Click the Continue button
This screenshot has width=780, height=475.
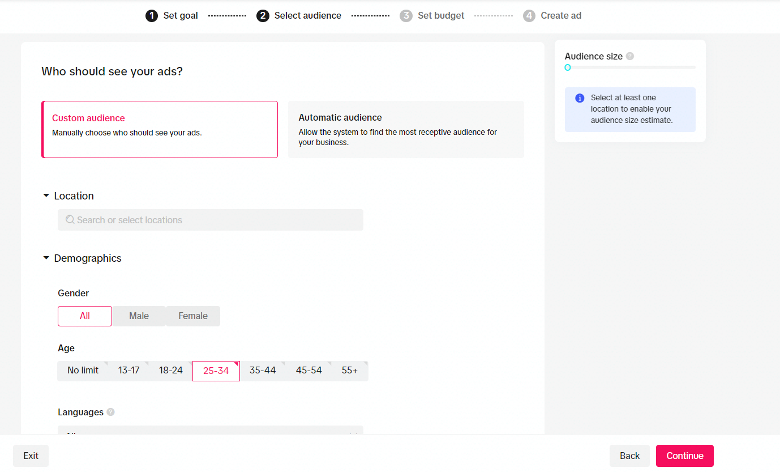tap(684, 456)
